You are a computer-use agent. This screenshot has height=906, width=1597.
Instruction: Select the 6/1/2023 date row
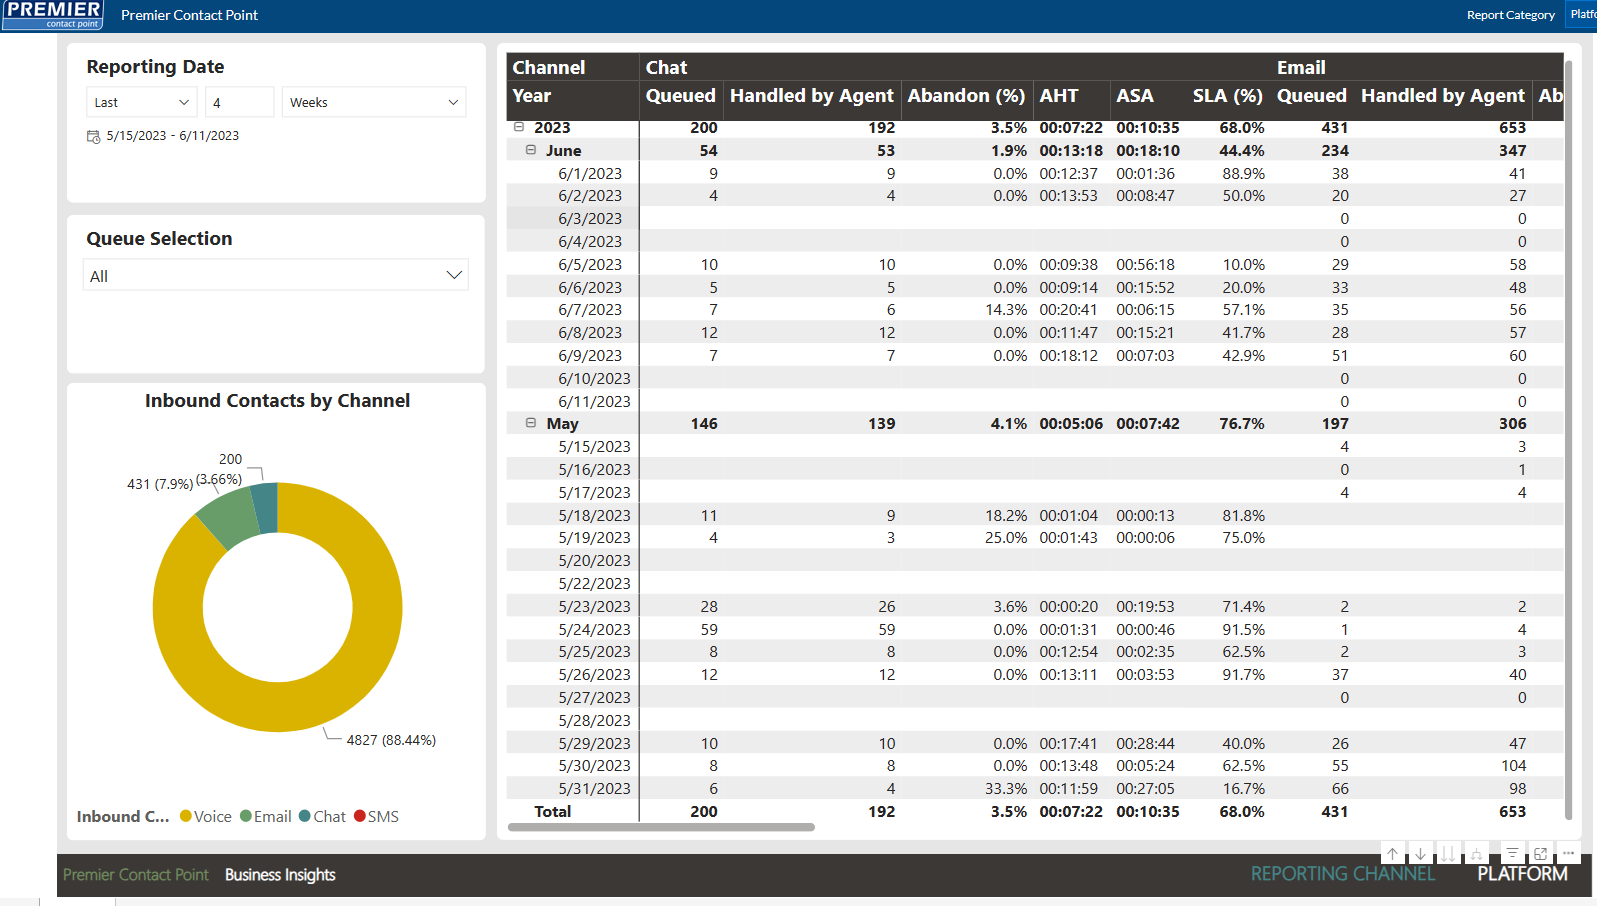tap(590, 173)
